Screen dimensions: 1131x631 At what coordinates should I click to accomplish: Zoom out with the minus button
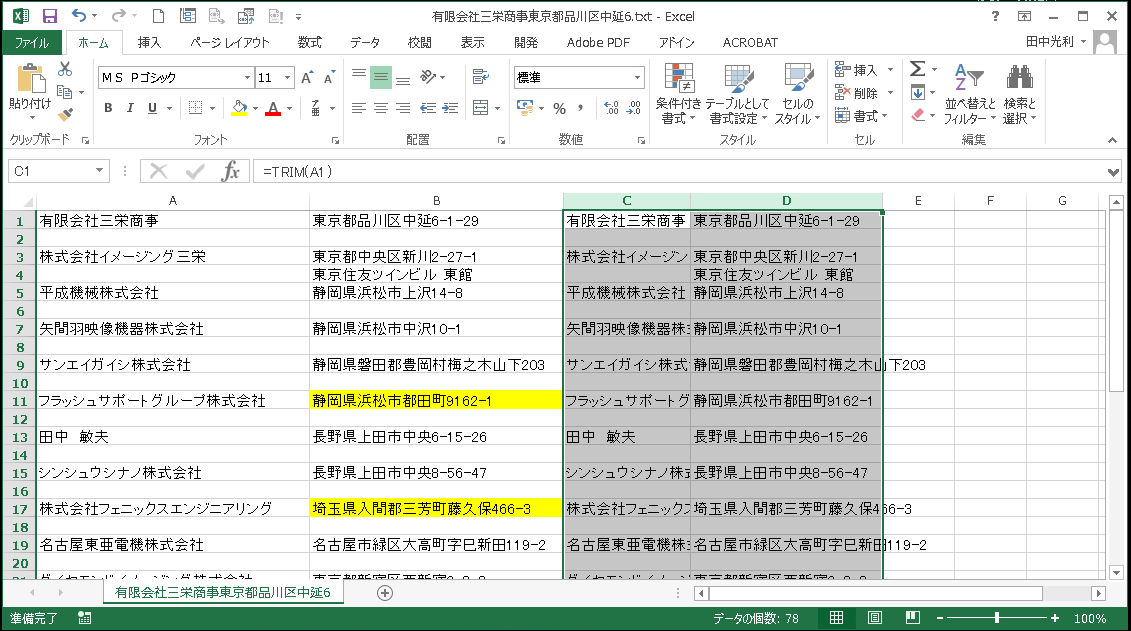pos(940,618)
